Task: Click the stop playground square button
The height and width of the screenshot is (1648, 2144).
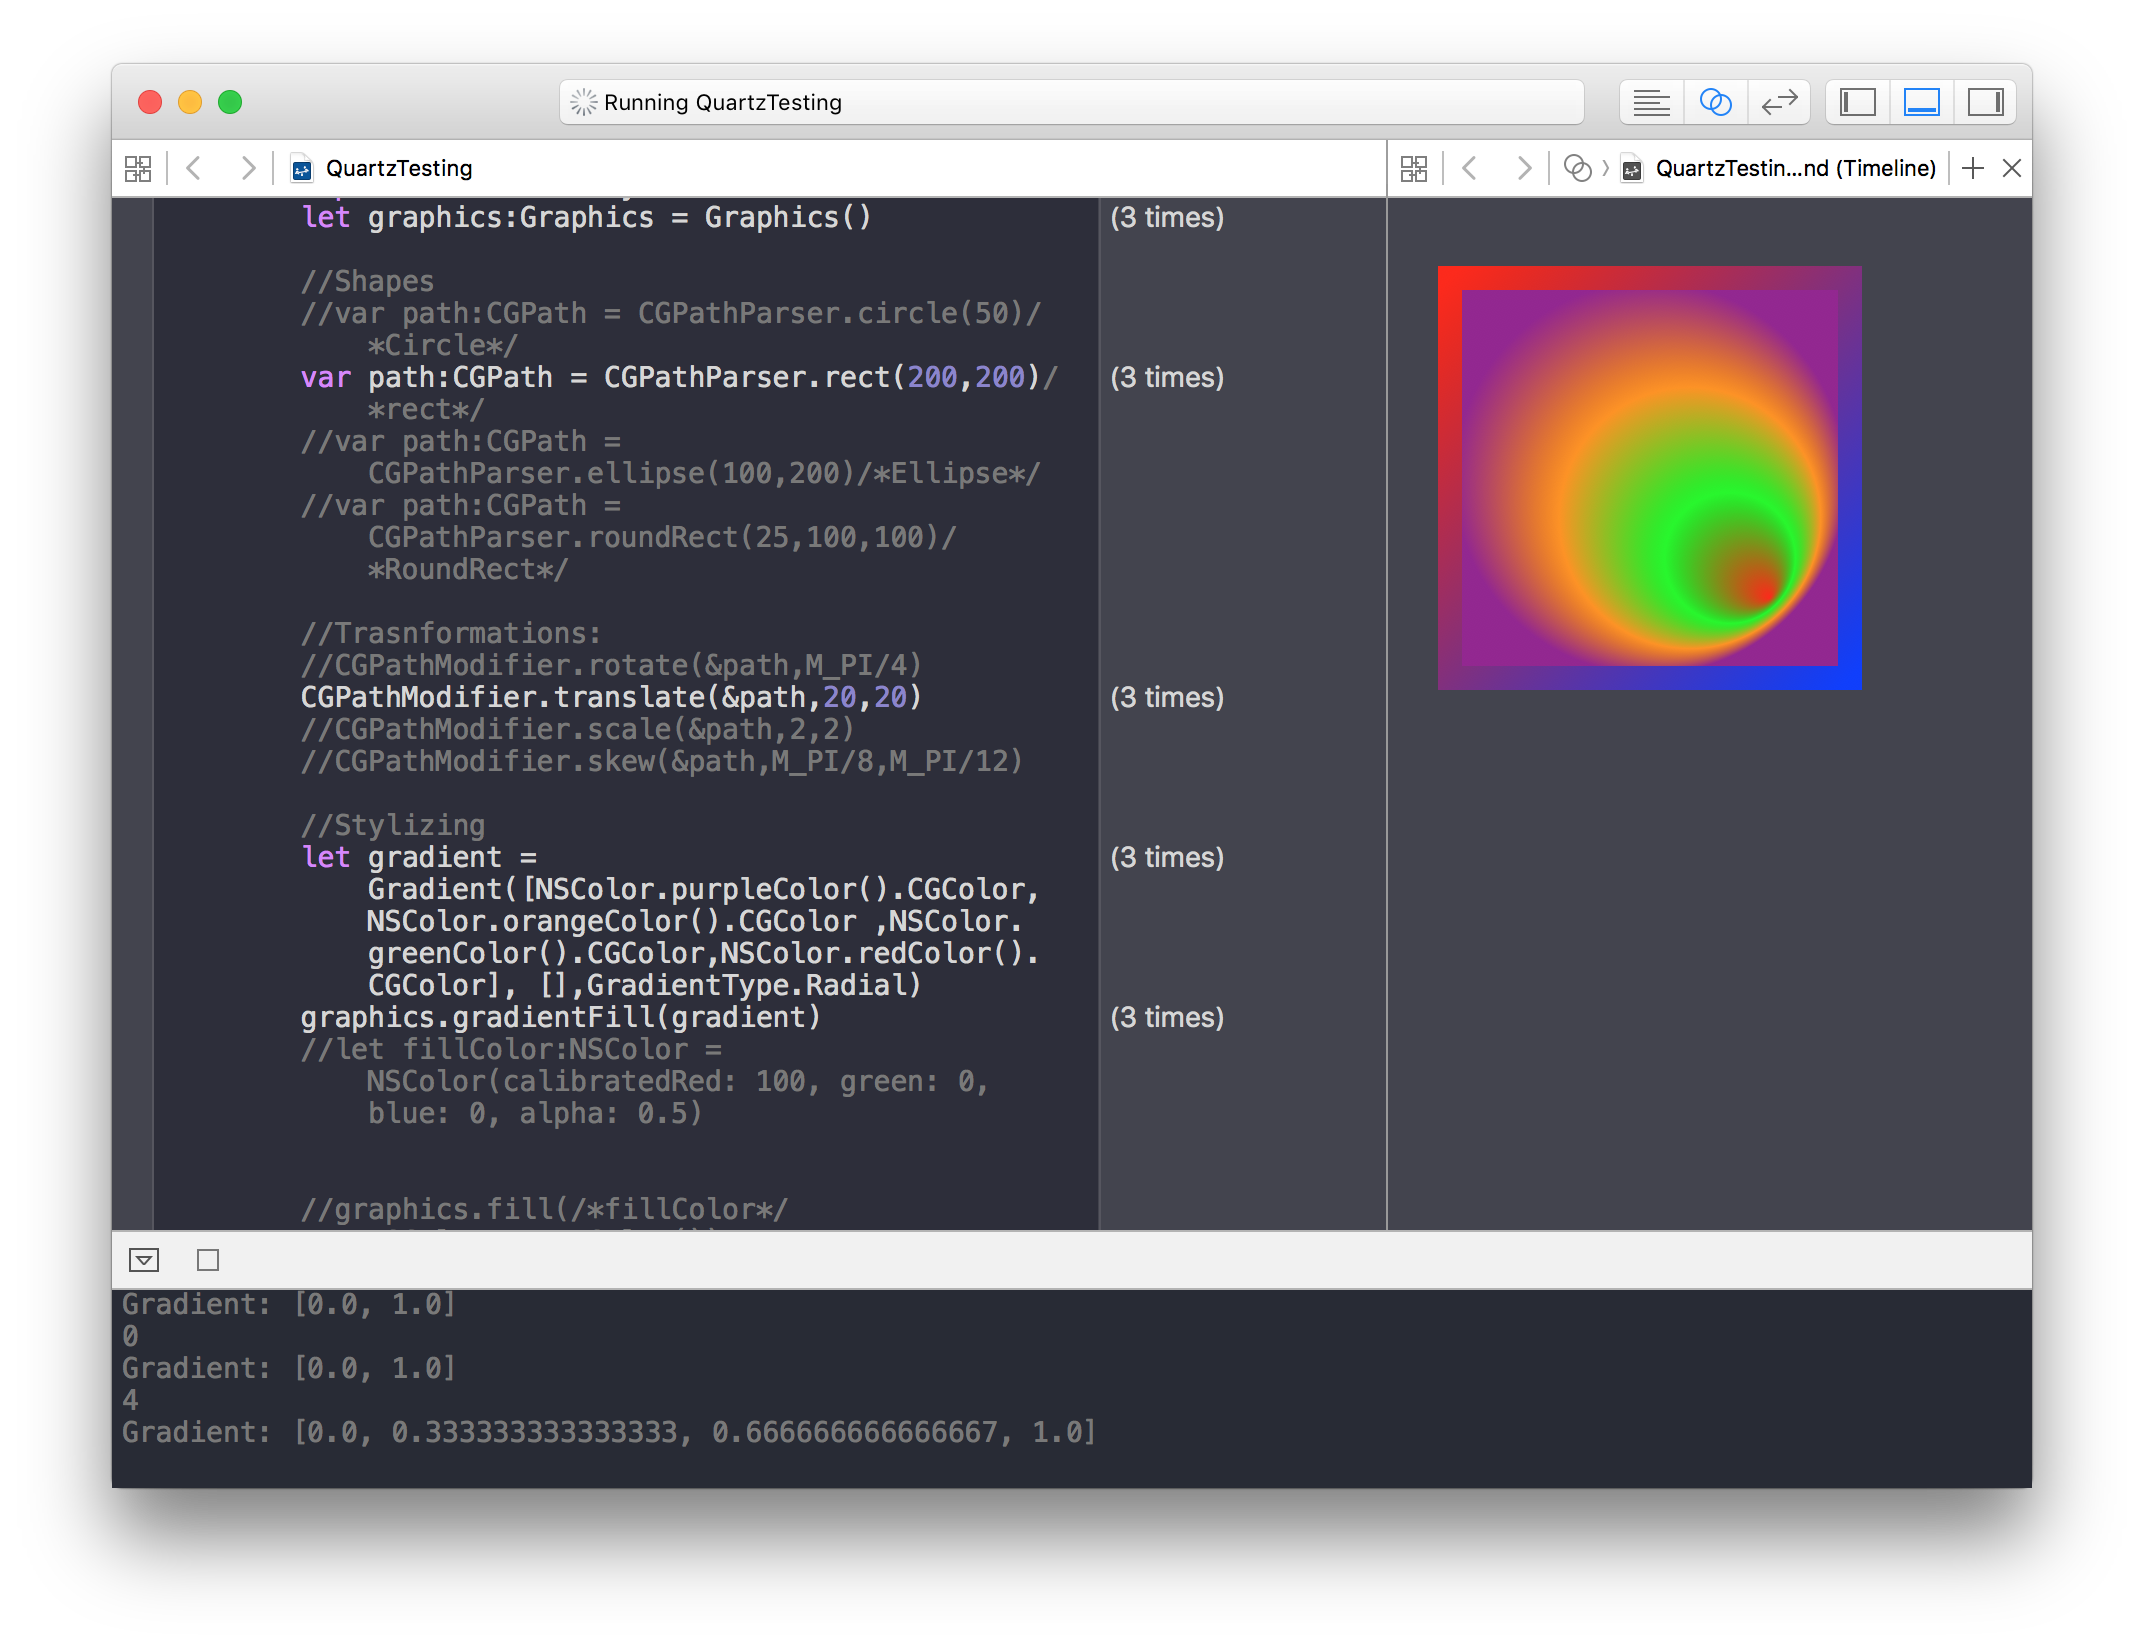Action: (208, 1260)
